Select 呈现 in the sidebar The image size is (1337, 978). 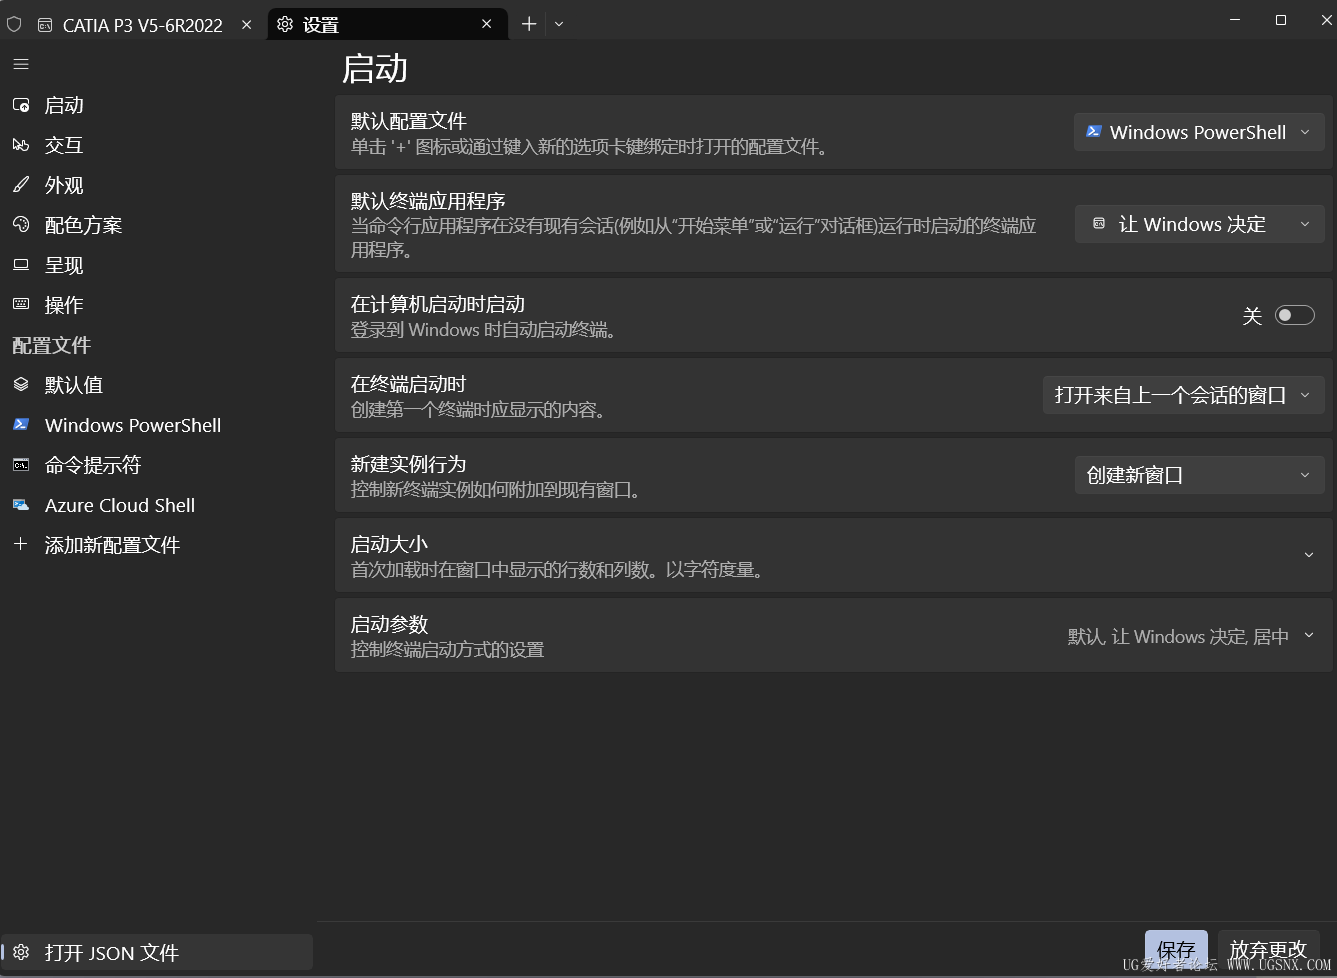pyautogui.click(x=64, y=265)
